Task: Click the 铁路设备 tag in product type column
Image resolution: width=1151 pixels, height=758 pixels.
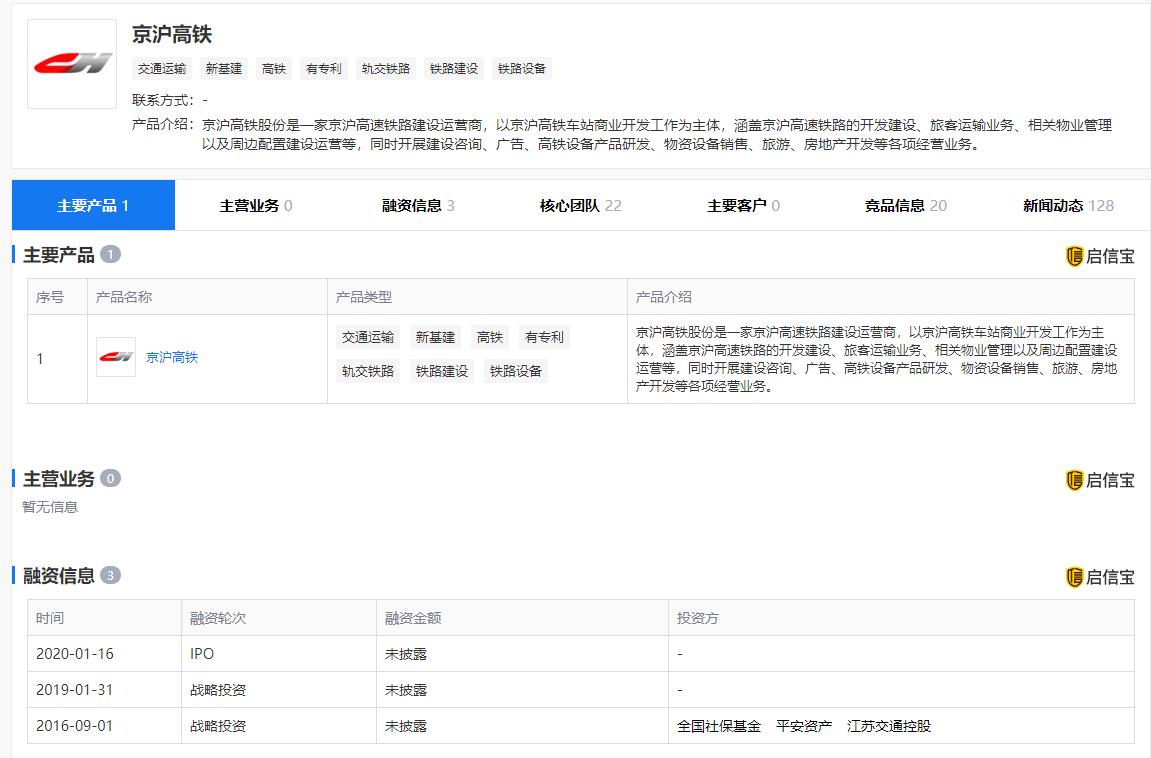Action: coord(516,371)
